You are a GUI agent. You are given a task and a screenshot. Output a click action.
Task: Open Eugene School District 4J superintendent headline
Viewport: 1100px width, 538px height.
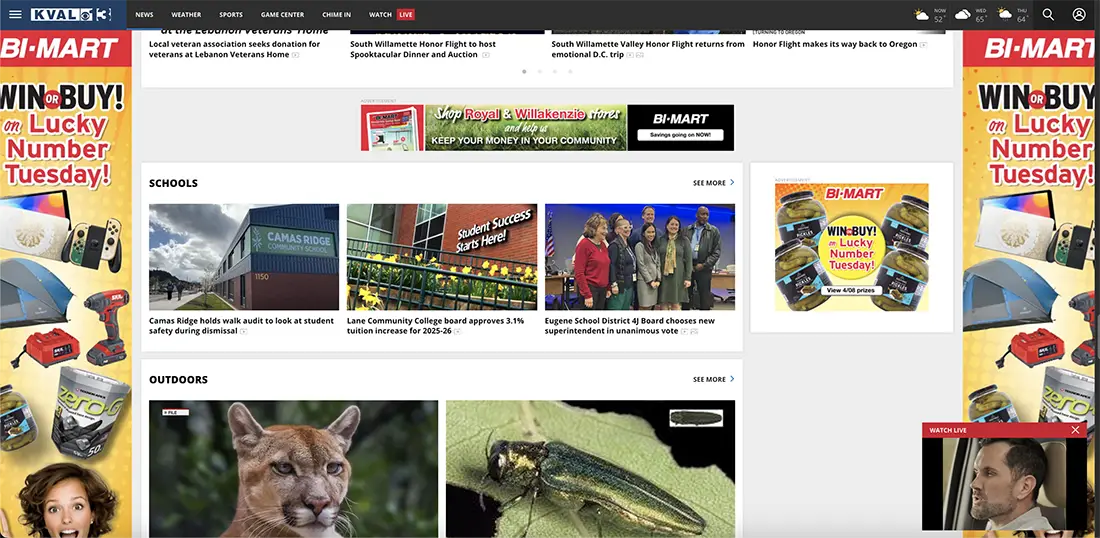click(630, 325)
